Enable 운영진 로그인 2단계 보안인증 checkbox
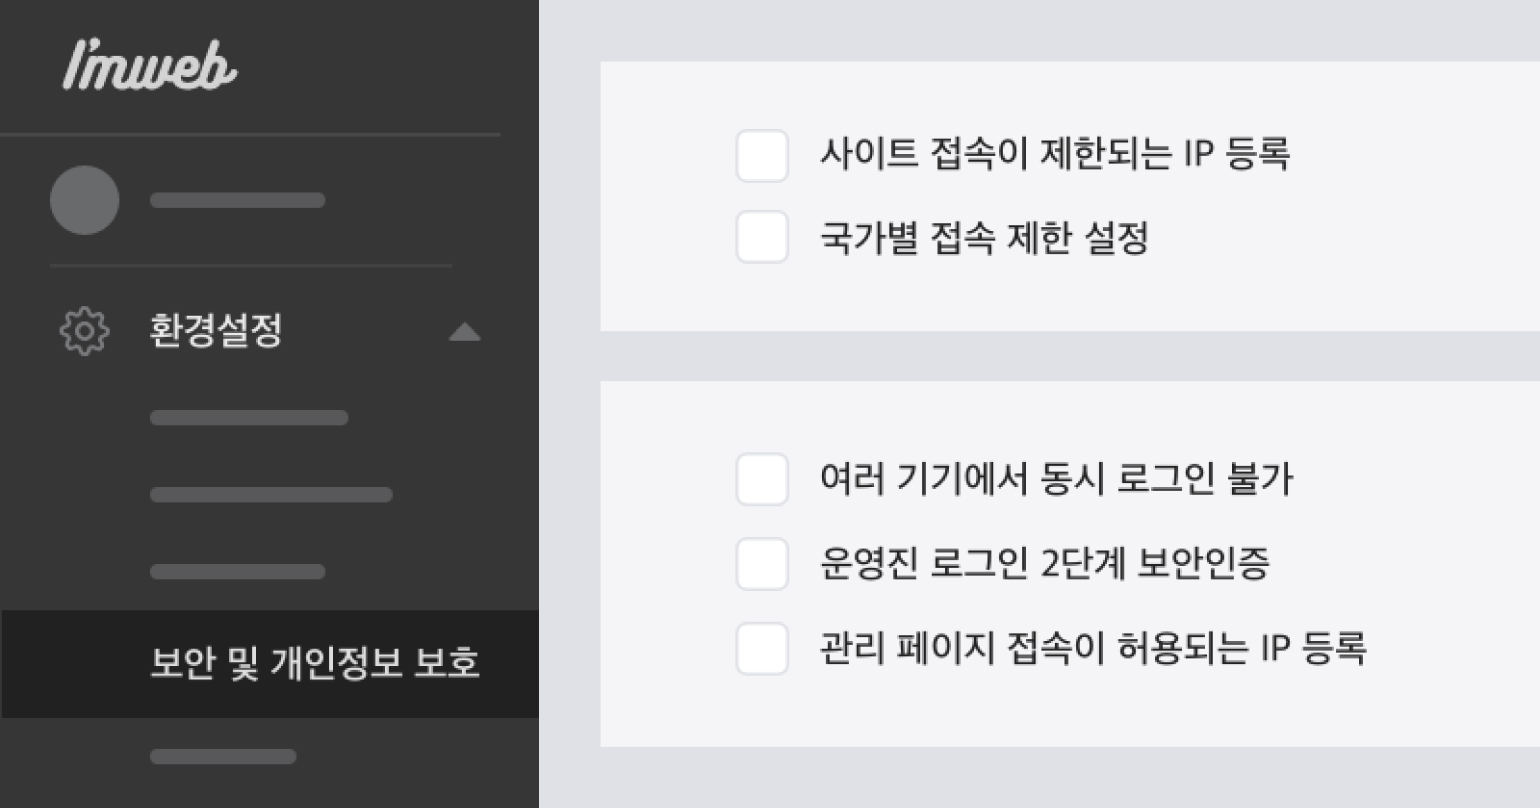Image resolution: width=1540 pixels, height=808 pixels. point(762,563)
